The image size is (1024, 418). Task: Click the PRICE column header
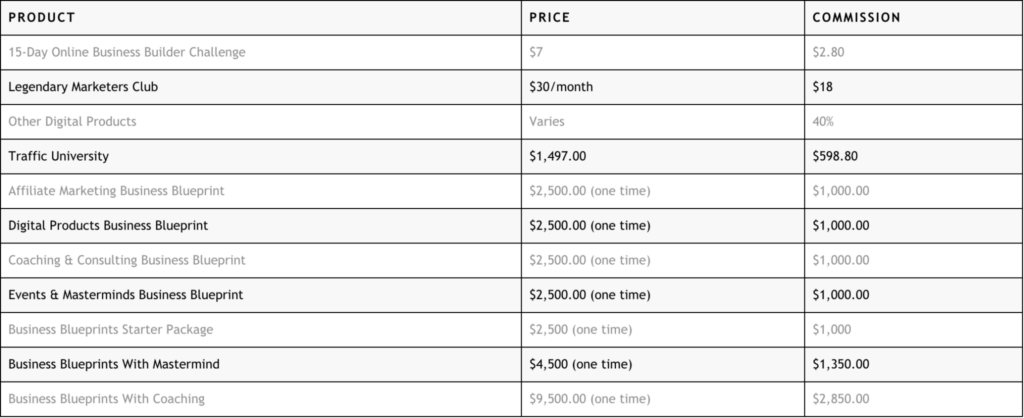tap(549, 18)
